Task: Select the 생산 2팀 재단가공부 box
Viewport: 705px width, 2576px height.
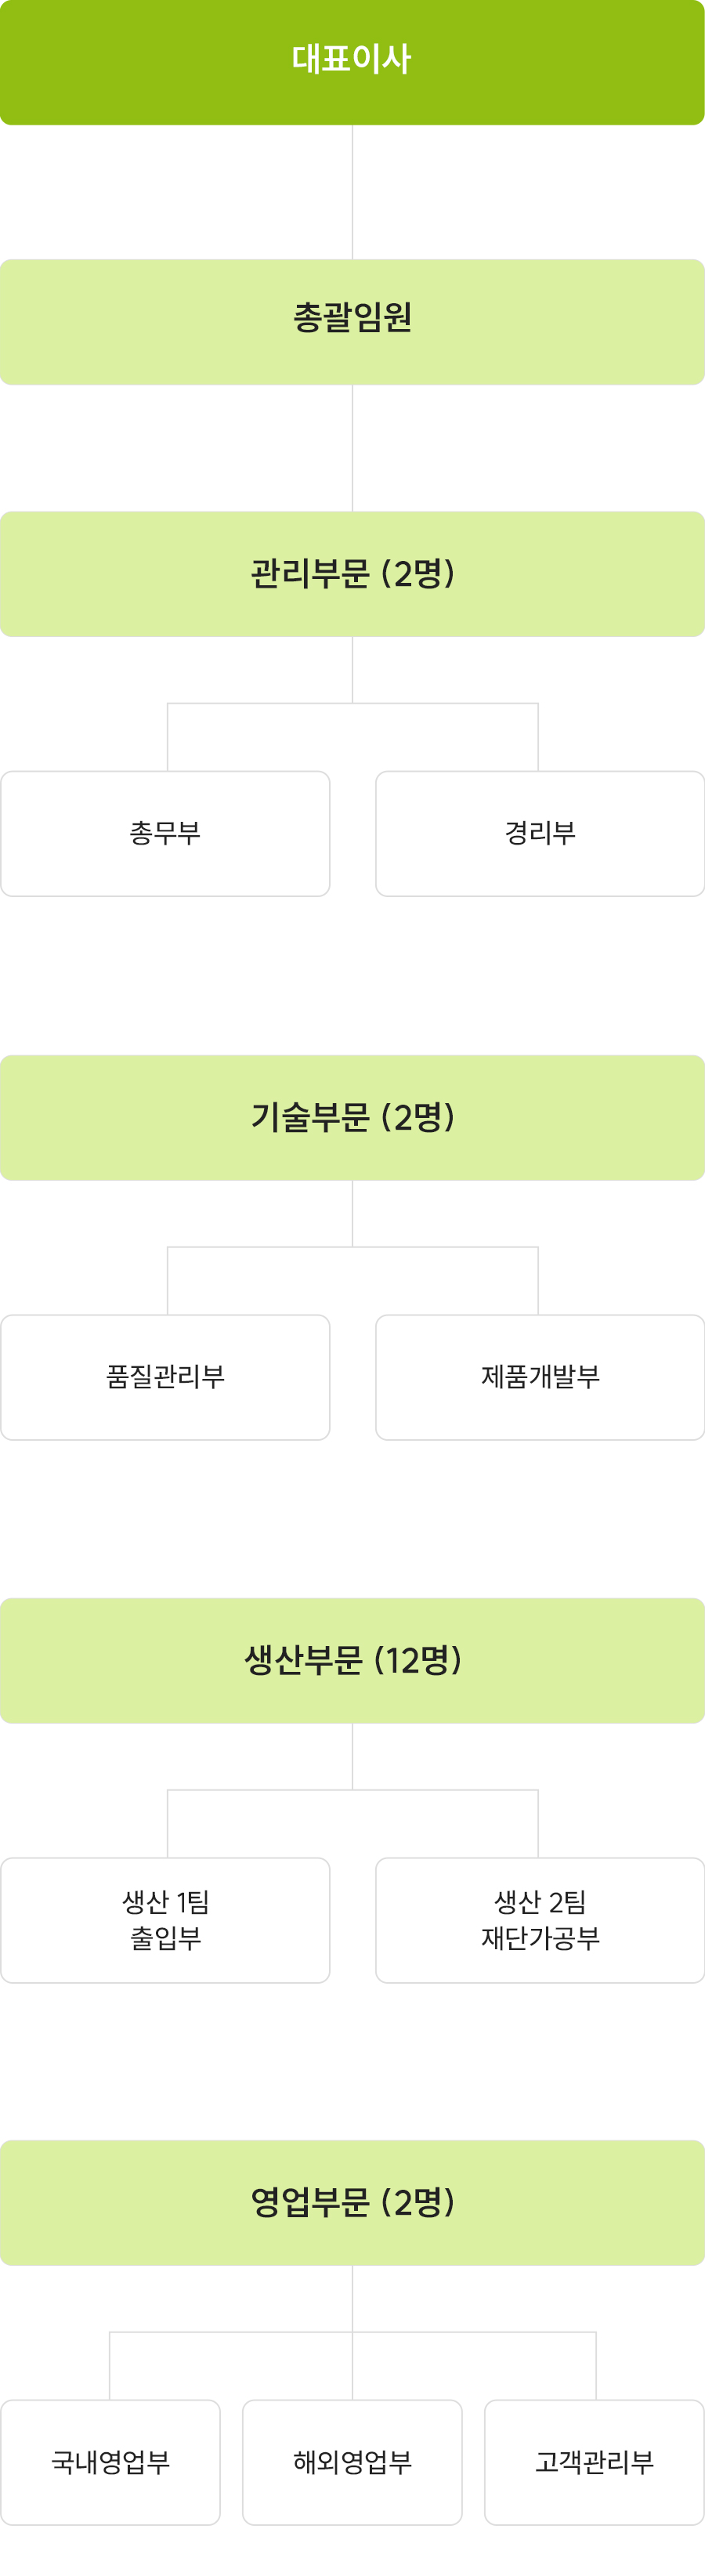Action: [x=540, y=1920]
